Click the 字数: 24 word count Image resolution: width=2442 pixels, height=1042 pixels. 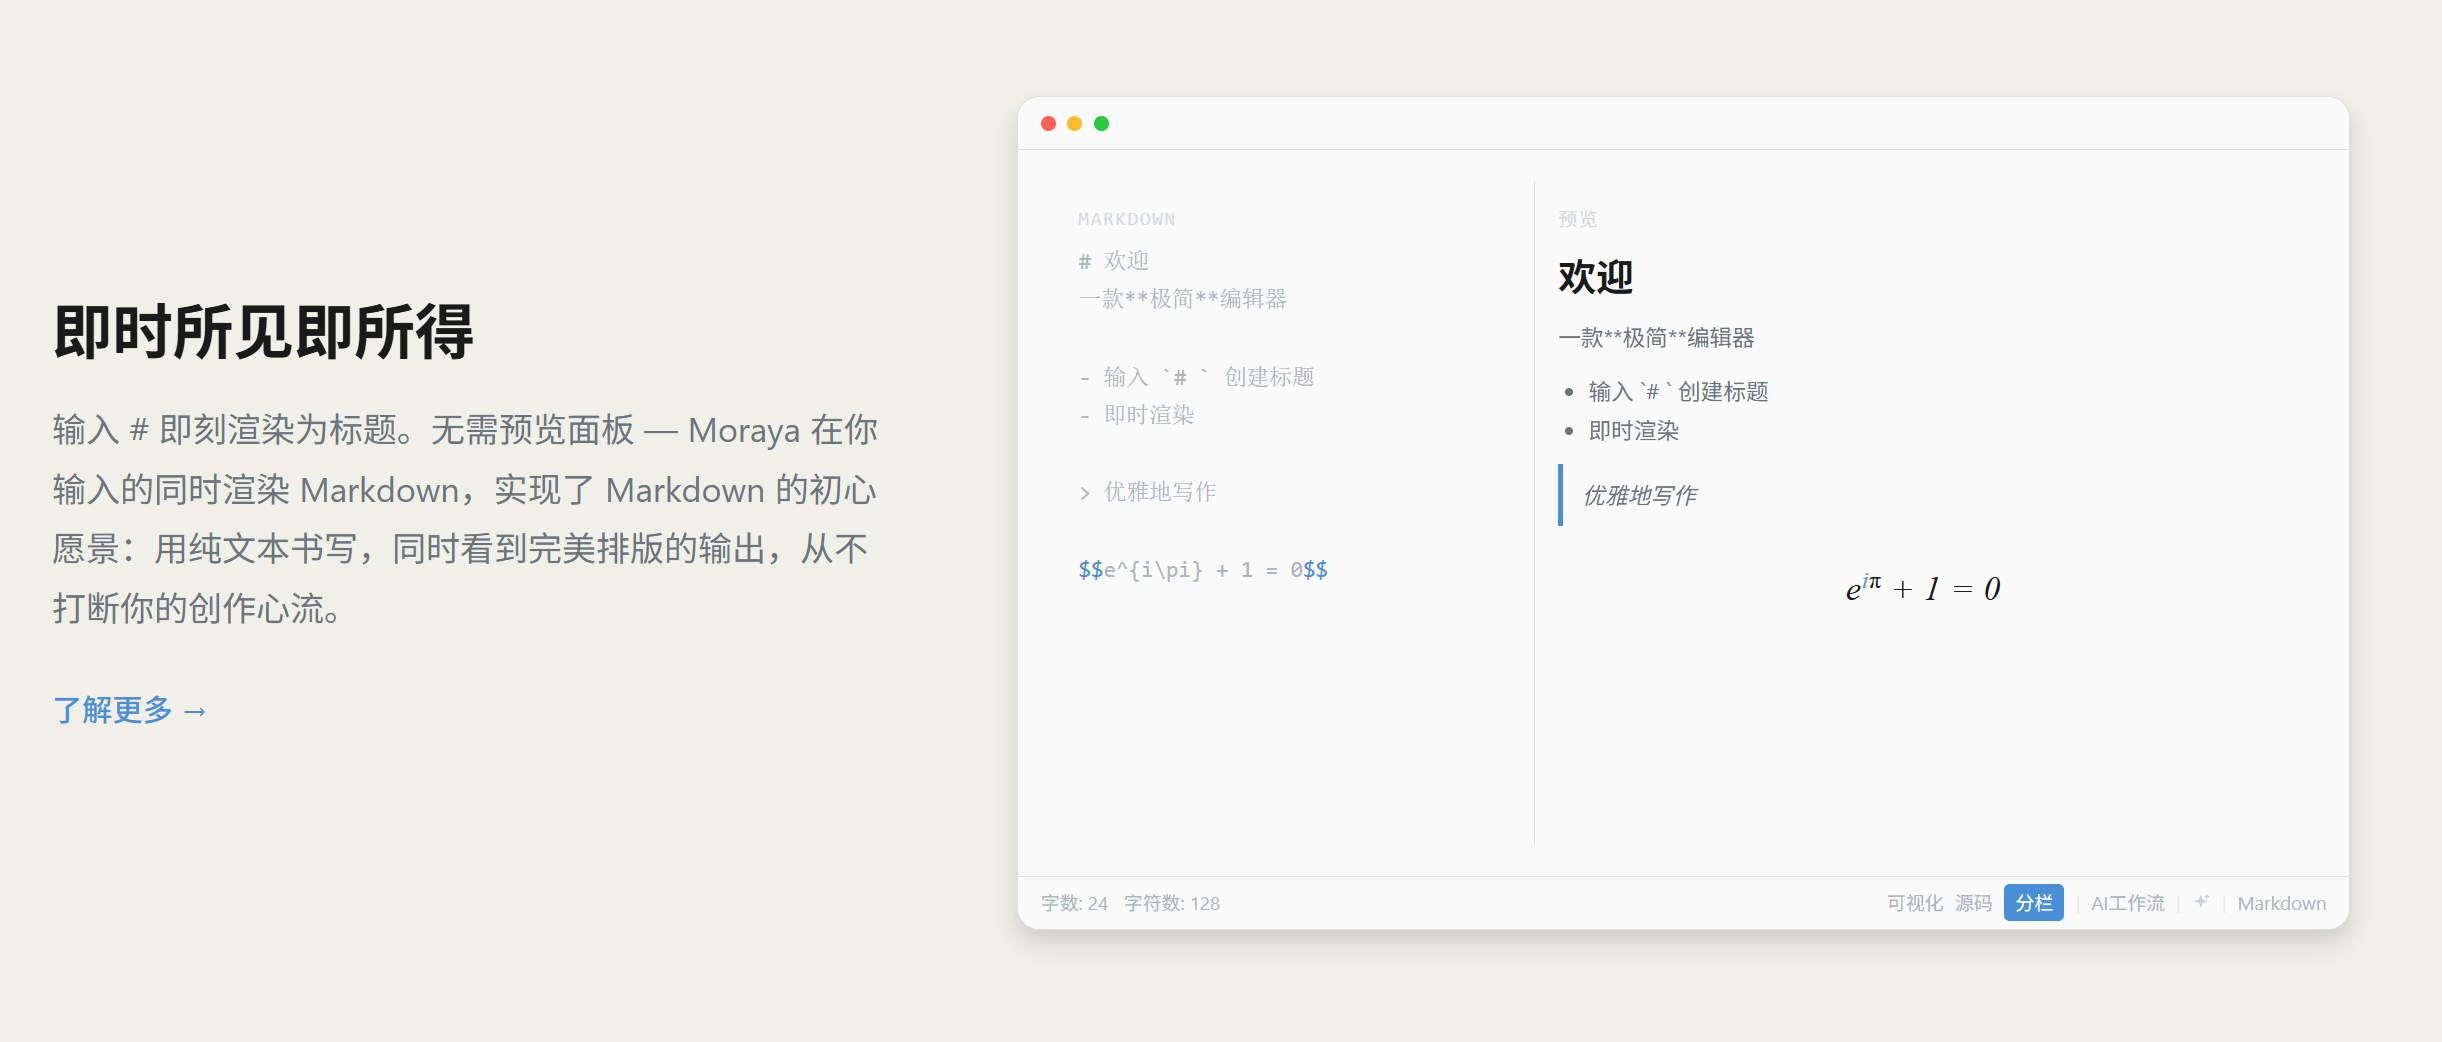click(x=1074, y=903)
